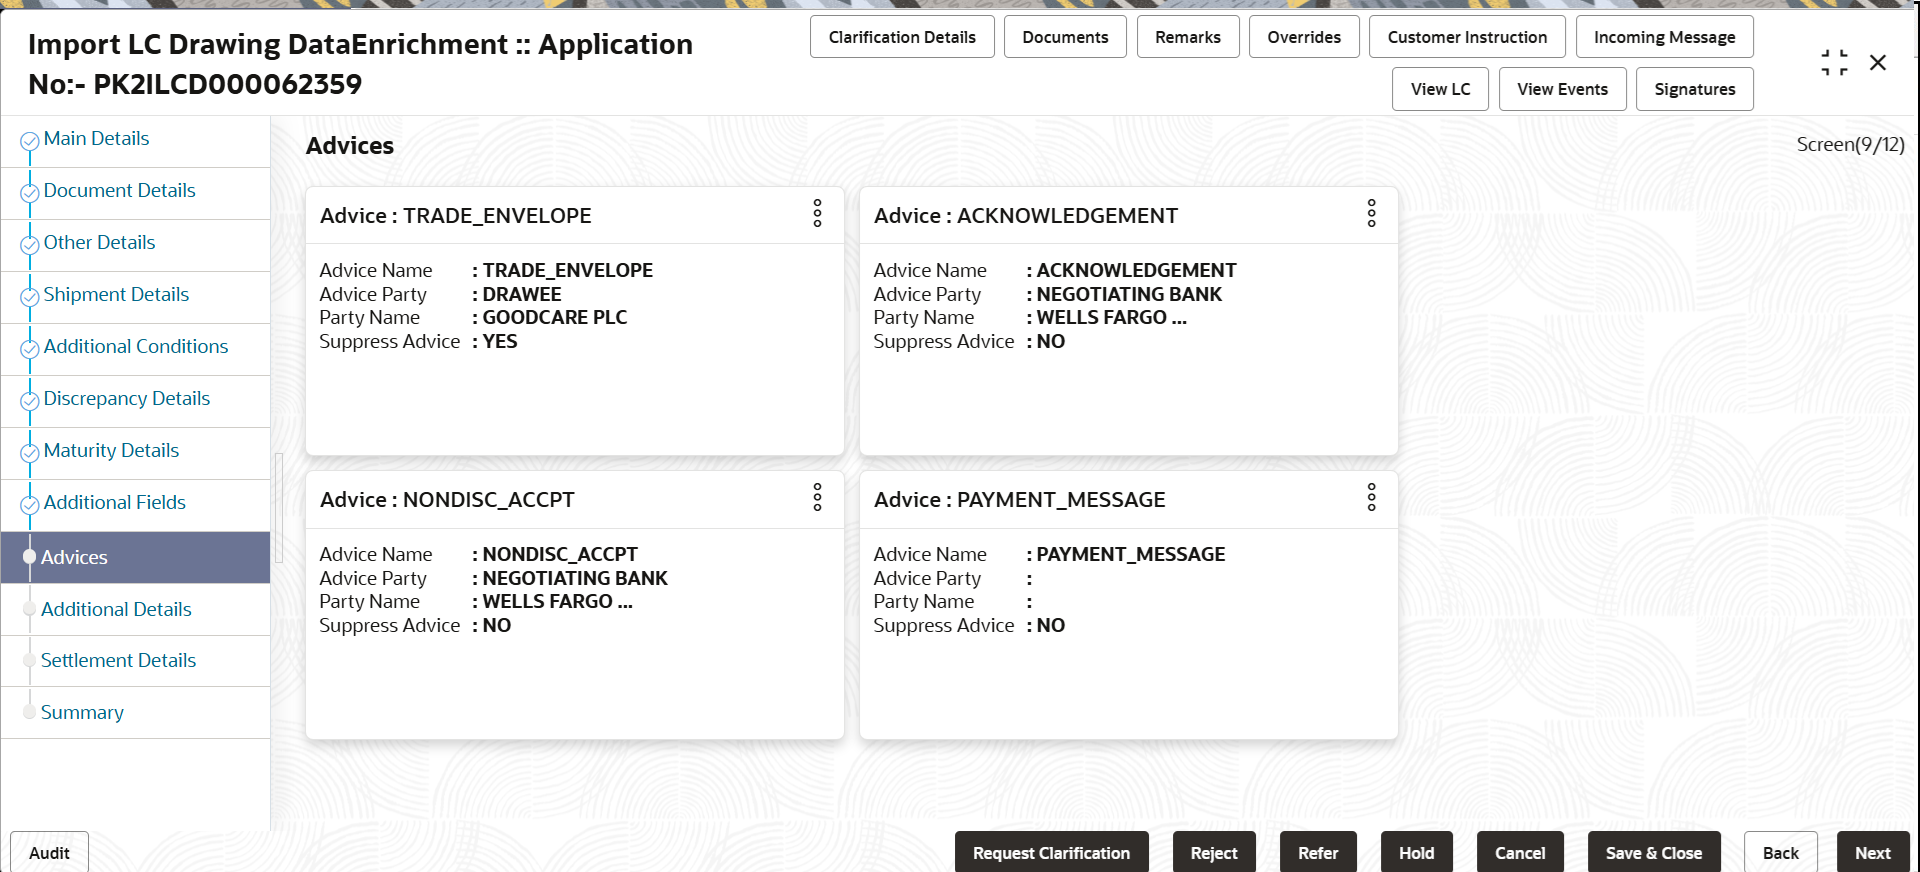Image resolution: width=1920 pixels, height=872 pixels.
Task: Open kebab menu on PAYMENT_MESSAGE advice card
Action: pos(1371,497)
